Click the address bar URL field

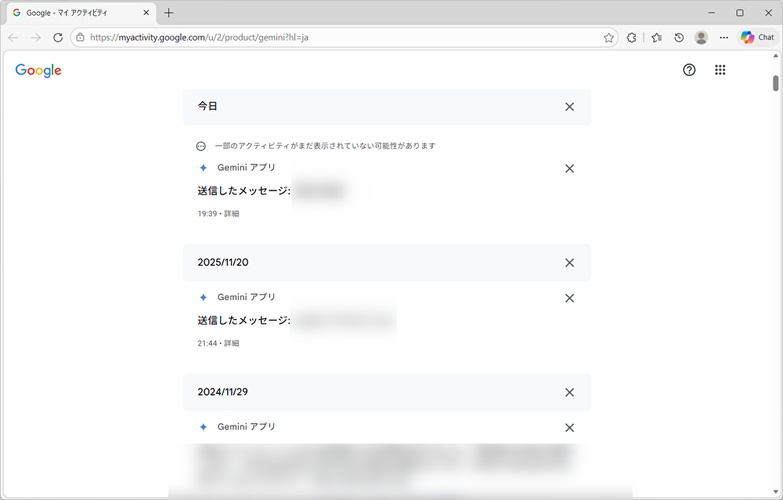point(345,37)
